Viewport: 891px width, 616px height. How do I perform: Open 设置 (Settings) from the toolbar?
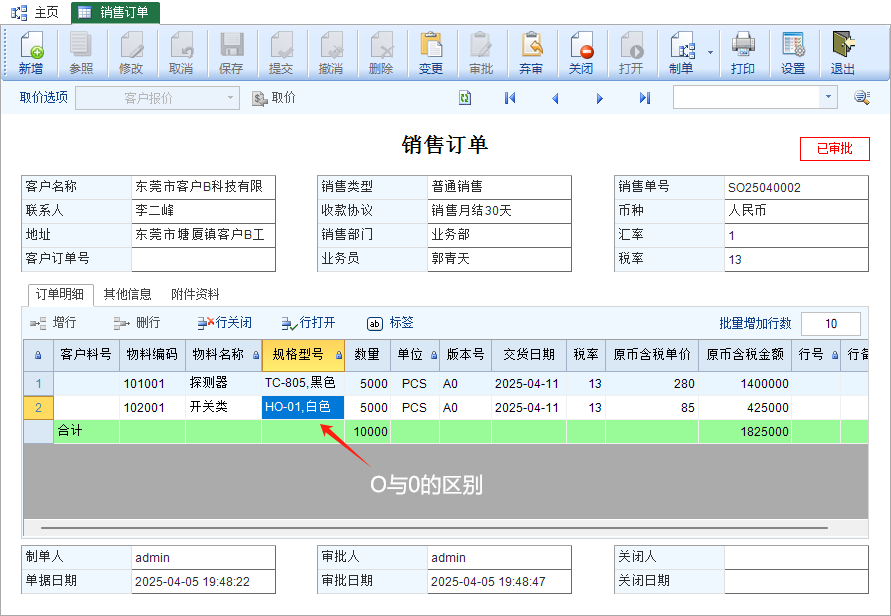pyautogui.click(x=793, y=53)
